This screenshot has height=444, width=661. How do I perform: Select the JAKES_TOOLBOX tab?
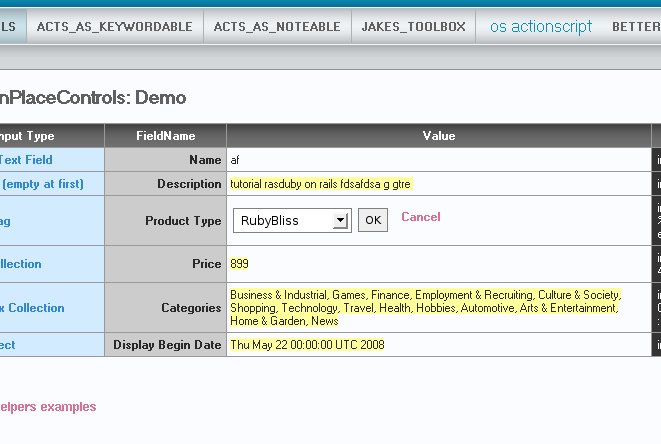tap(413, 27)
